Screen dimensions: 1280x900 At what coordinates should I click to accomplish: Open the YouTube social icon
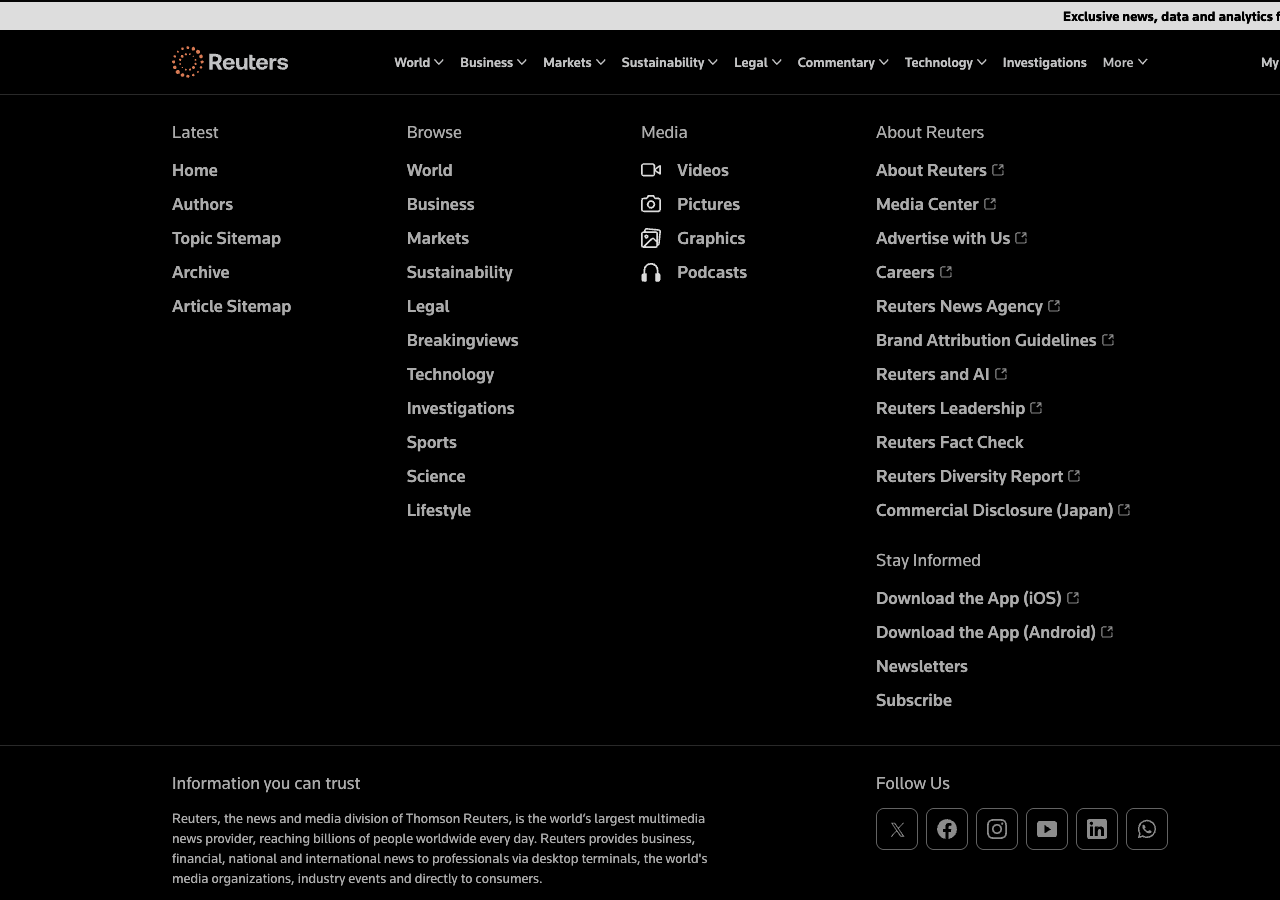point(1047,829)
